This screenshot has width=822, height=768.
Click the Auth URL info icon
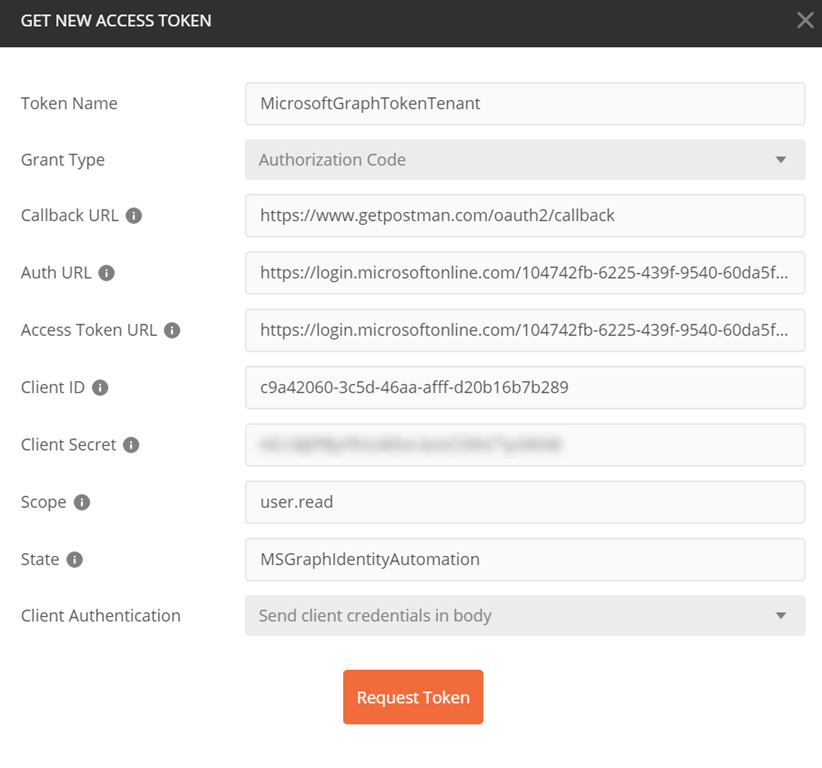click(x=106, y=273)
